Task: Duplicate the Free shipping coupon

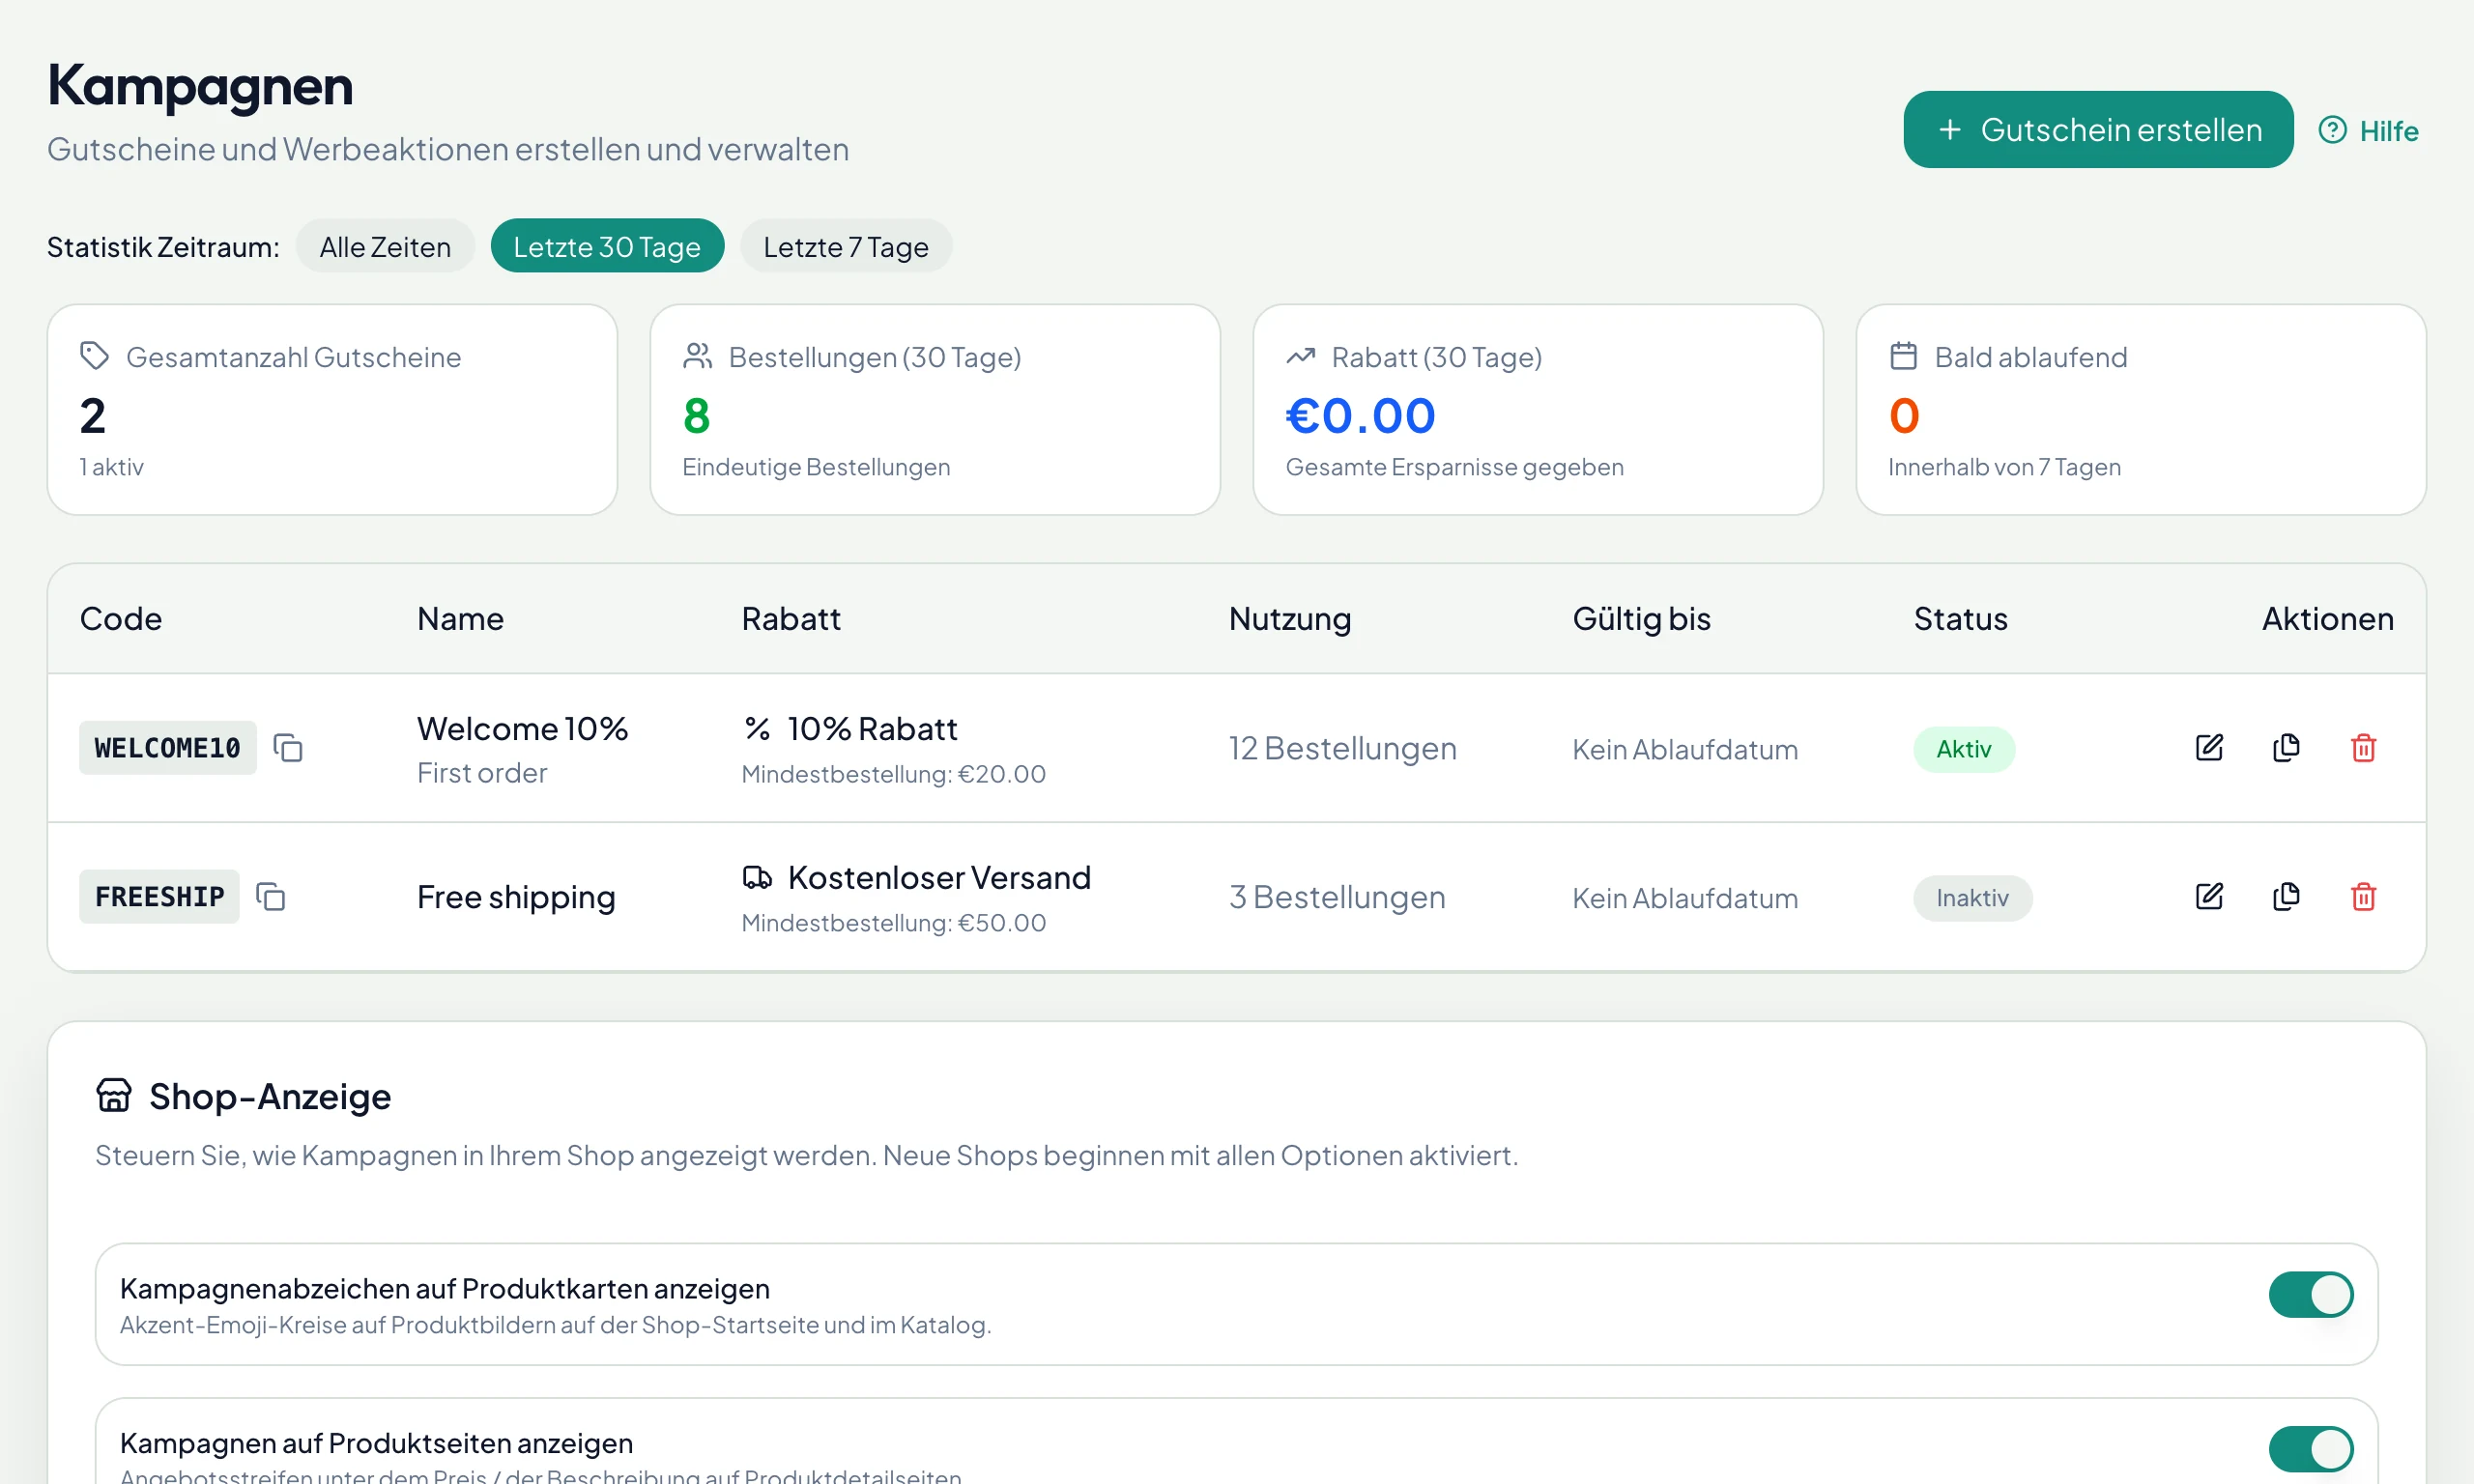Action: coord(2286,897)
